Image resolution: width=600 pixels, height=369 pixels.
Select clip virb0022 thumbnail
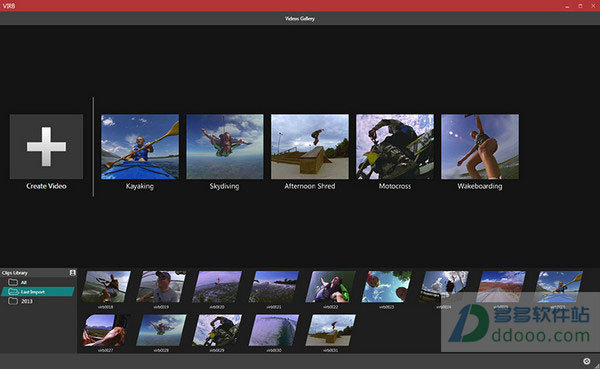tap(331, 287)
